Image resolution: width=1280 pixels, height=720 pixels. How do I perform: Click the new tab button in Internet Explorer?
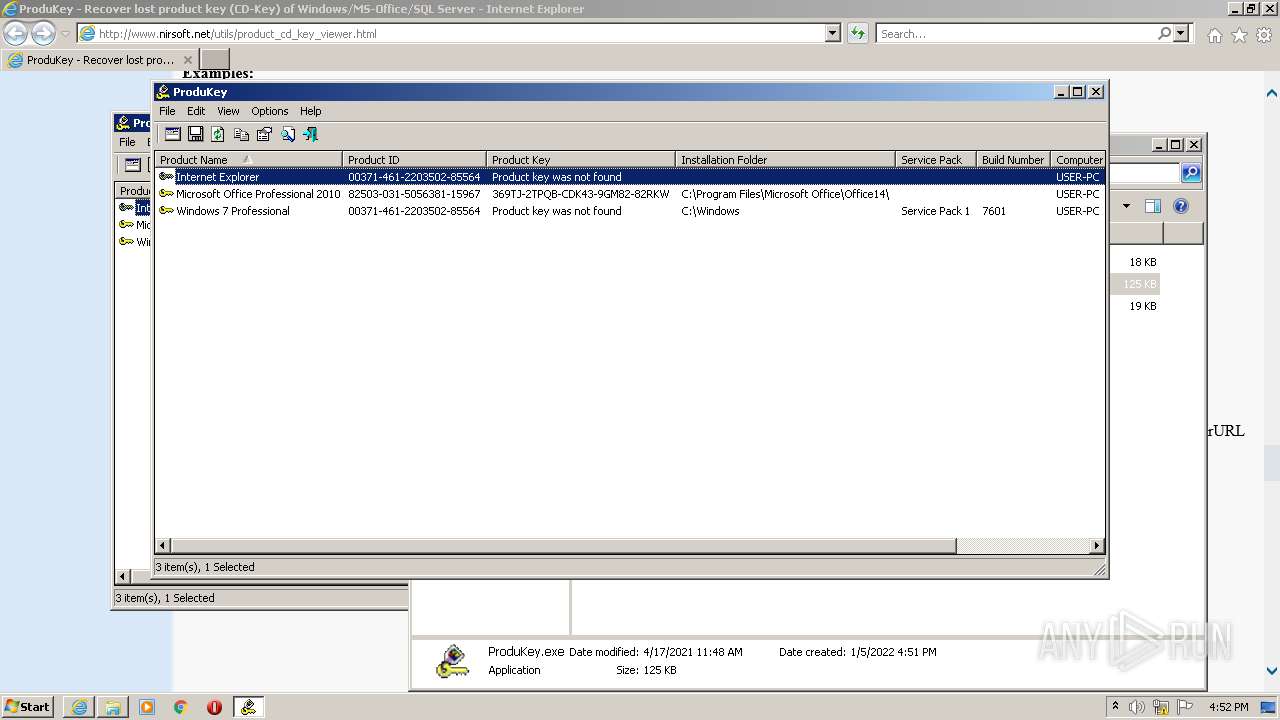215,60
